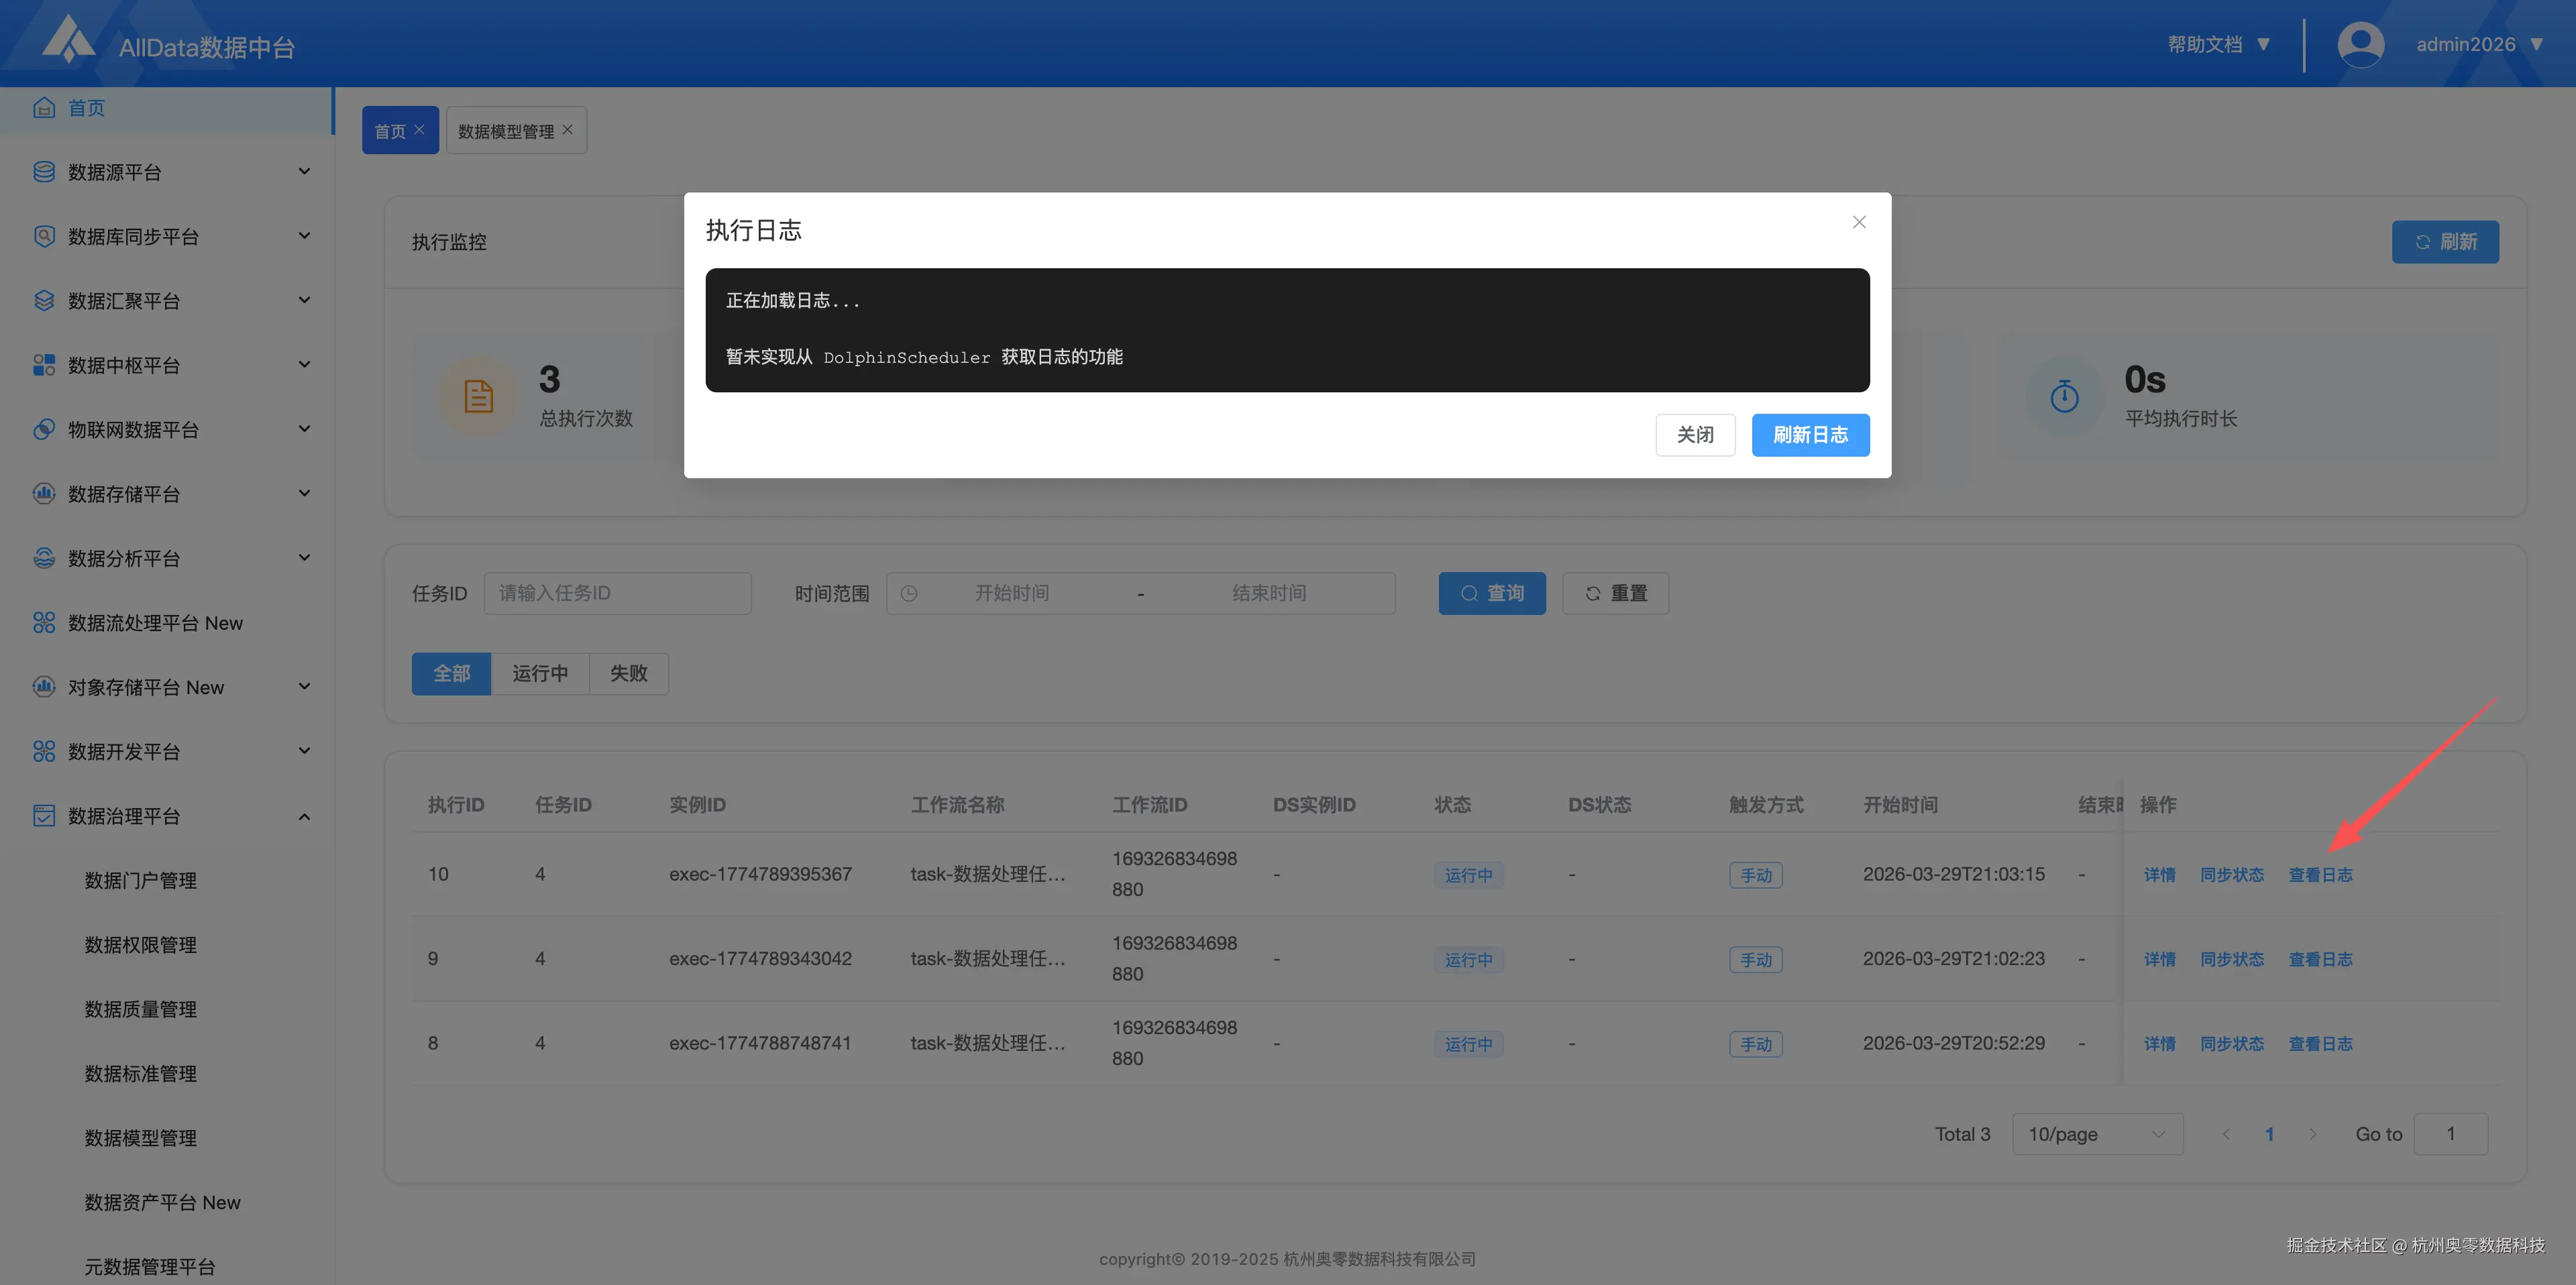Collapse the 数据治理平台 menu chevron
Image resolution: width=2576 pixels, height=1285 pixels.
tap(304, 817)
